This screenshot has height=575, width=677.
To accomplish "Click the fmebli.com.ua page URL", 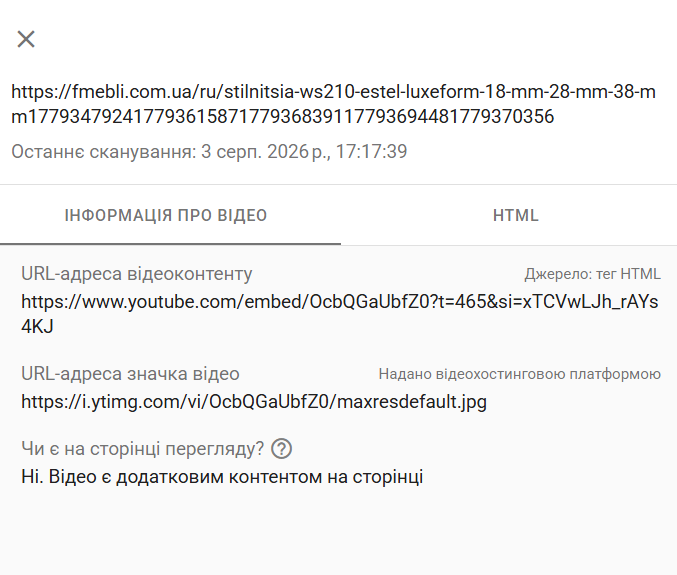I will click(x=333, y=104).
